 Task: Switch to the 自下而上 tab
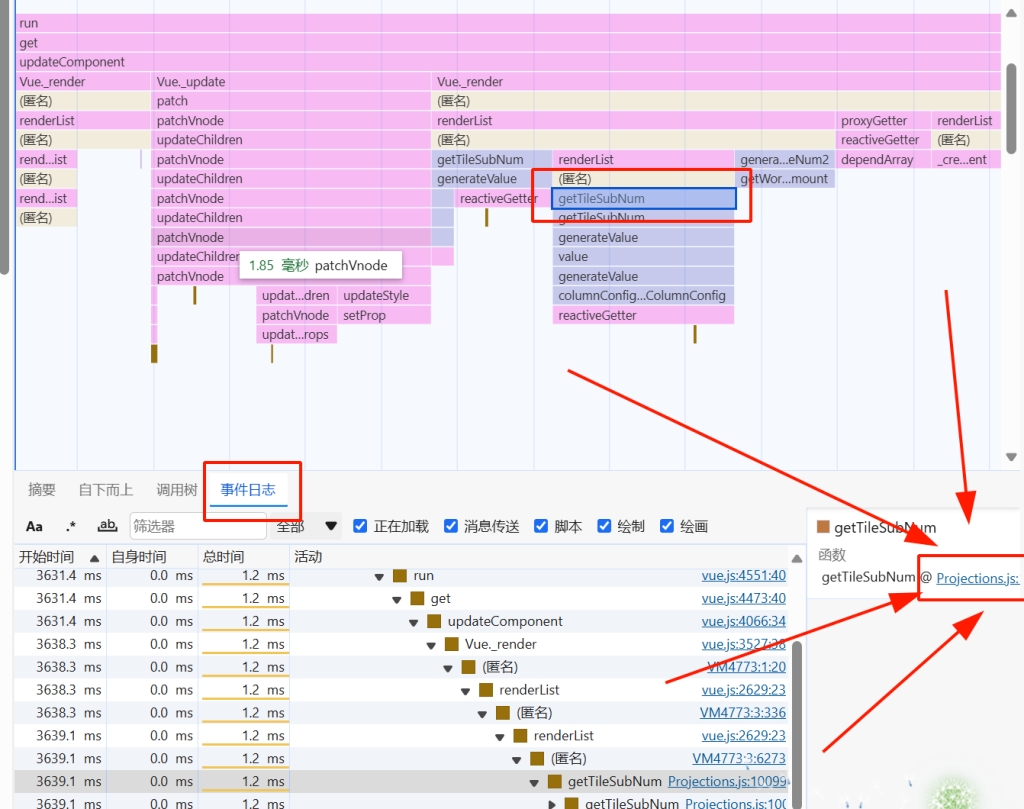click(106, 490)
